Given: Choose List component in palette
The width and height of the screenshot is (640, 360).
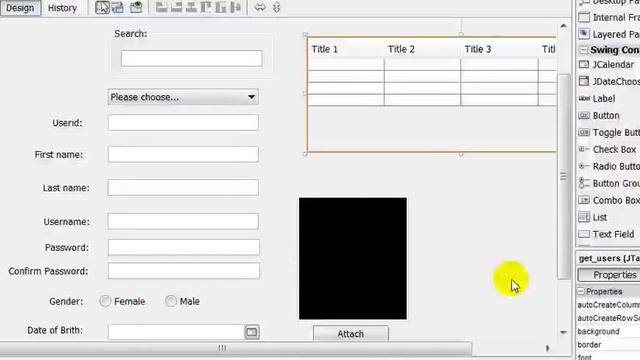Looking at the screenshot, I should 593,217.
